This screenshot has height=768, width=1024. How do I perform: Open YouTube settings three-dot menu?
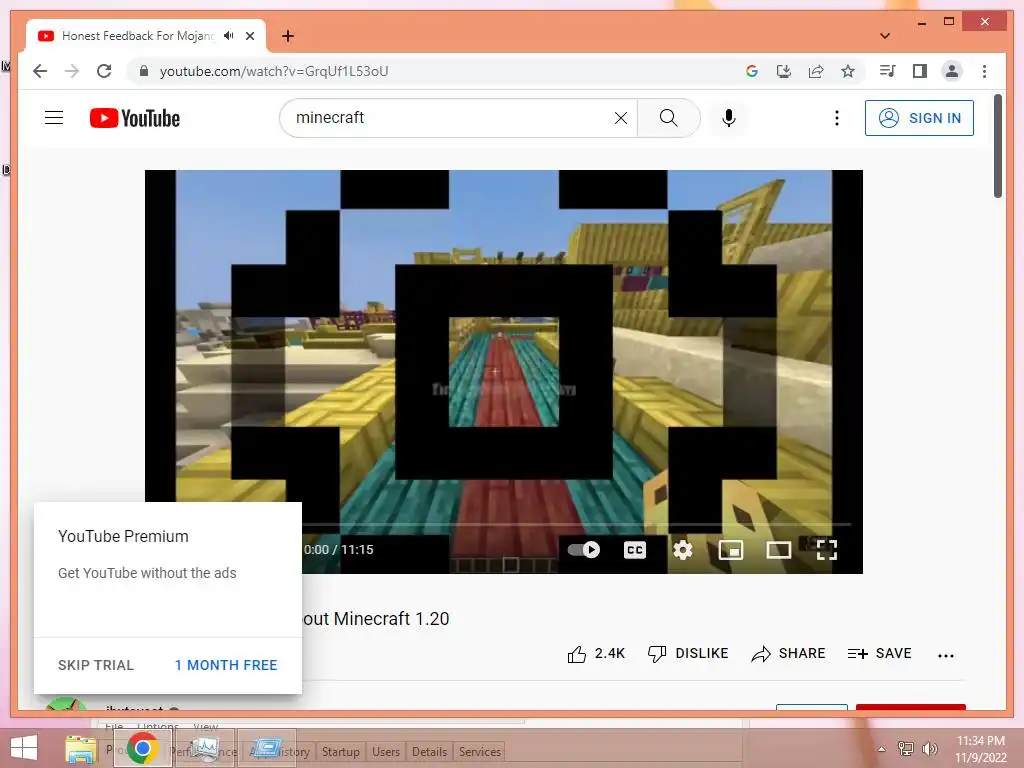pyautogui.click(x=837, y=118)
